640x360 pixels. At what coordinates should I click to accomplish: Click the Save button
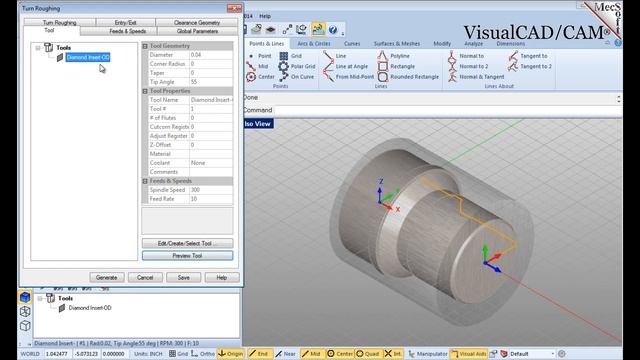coord(184,278)
